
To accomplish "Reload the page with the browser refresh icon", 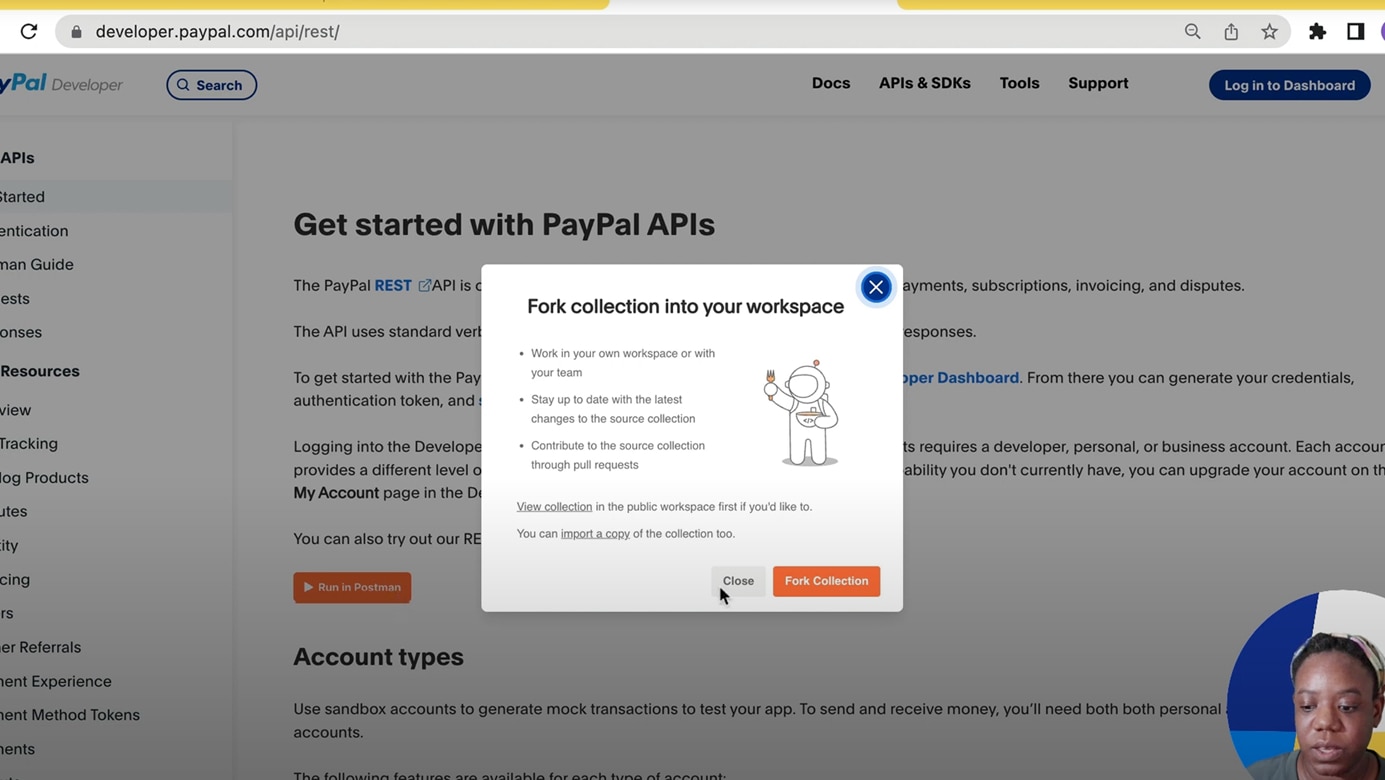I will point(29,31).
